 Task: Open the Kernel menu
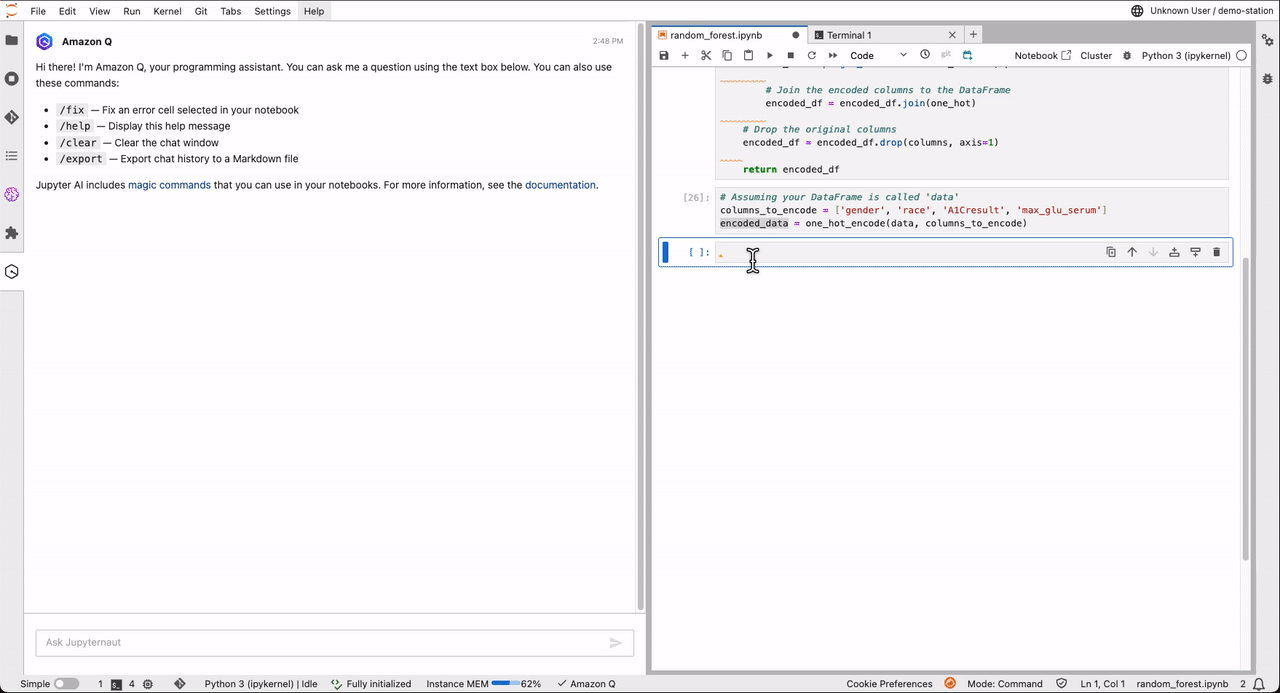click(167, 11)
